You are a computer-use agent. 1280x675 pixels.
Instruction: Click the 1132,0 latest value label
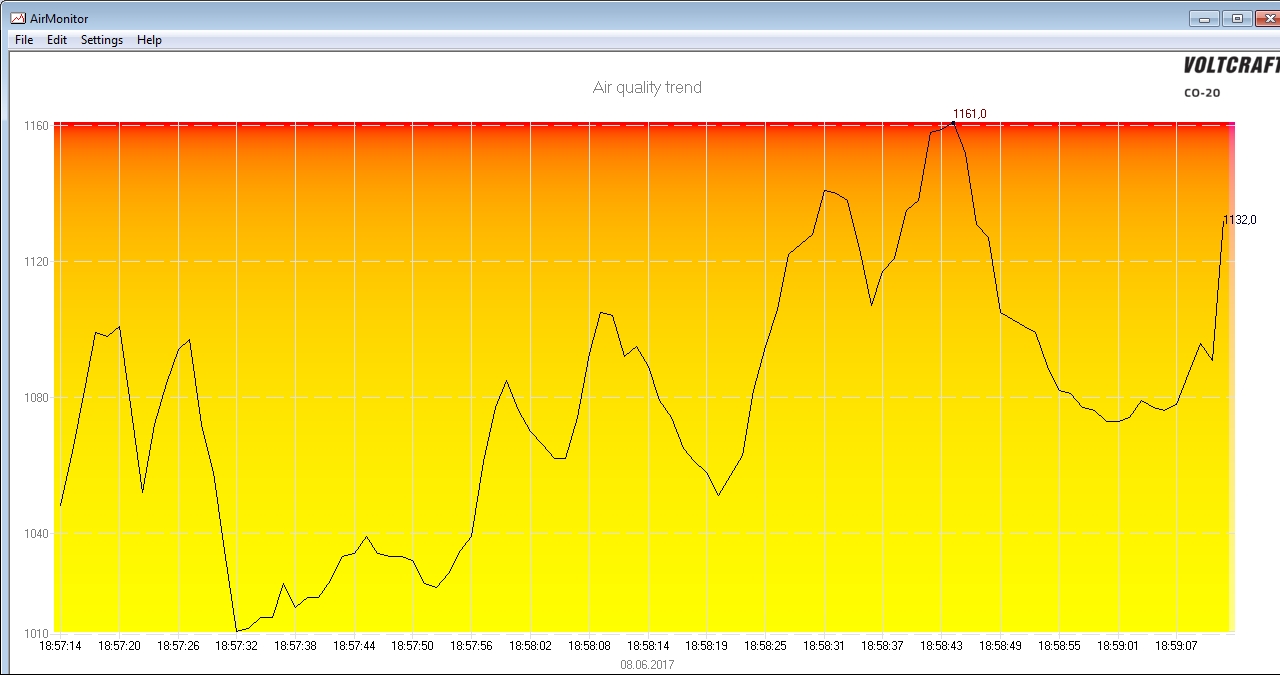[1240, 220]
